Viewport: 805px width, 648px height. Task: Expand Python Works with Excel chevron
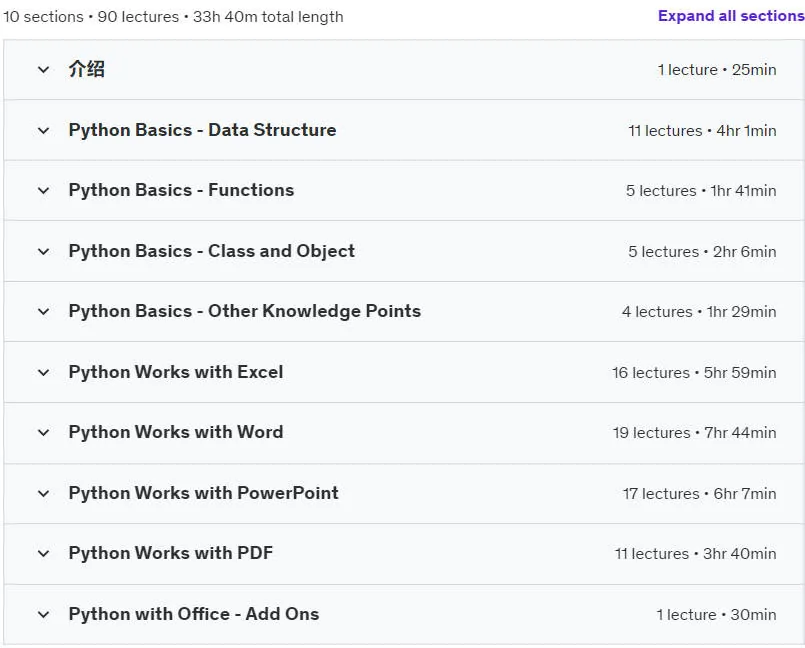pyautogui.click(x=44, y=372)
